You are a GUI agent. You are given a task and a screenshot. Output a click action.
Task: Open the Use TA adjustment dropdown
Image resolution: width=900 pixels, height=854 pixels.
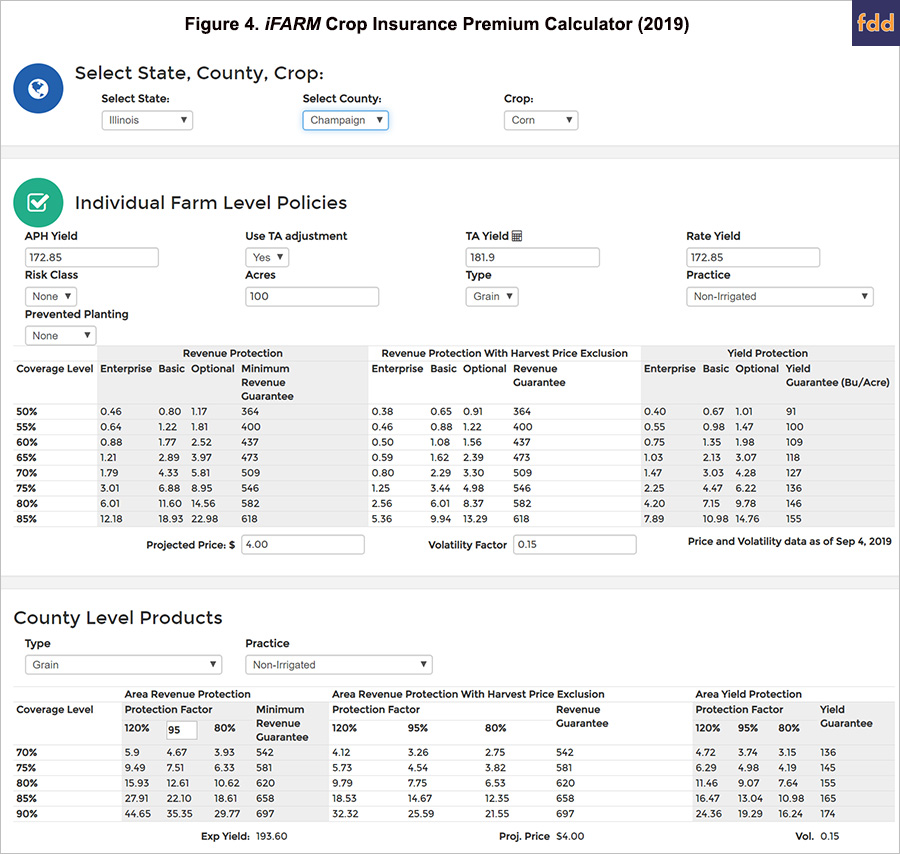(267, 257)
